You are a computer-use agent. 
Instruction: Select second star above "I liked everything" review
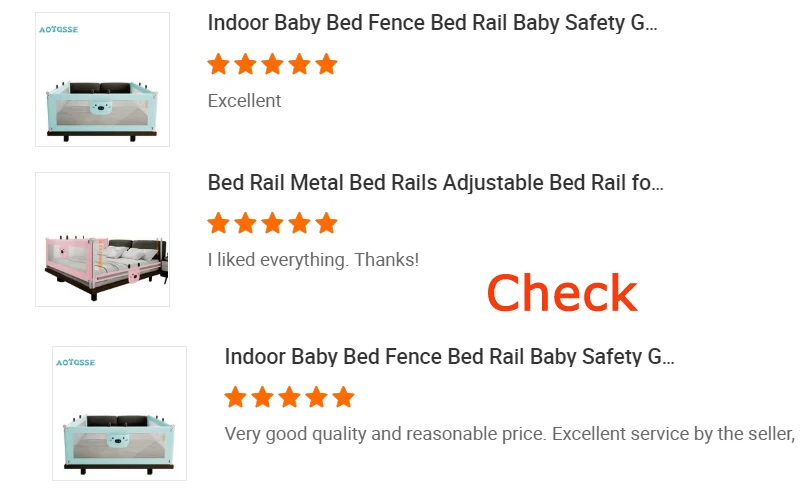click(246, 223)
